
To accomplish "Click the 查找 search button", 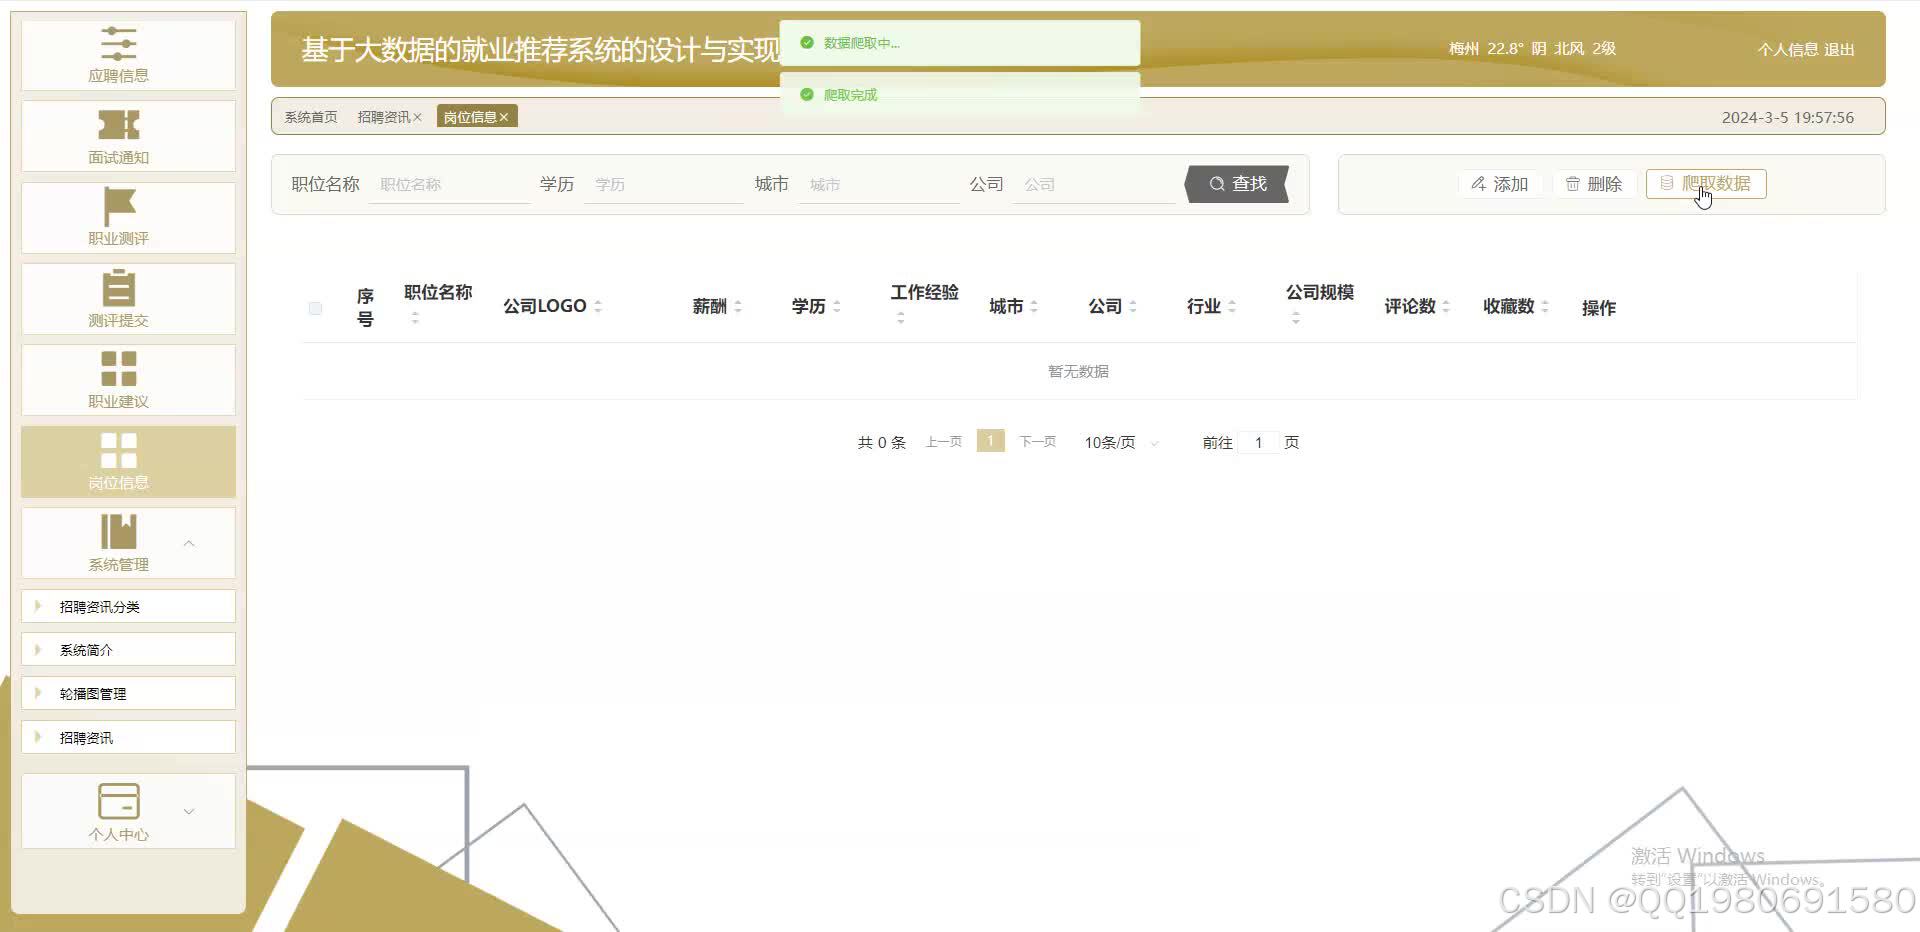I will tap(1237, 184).
